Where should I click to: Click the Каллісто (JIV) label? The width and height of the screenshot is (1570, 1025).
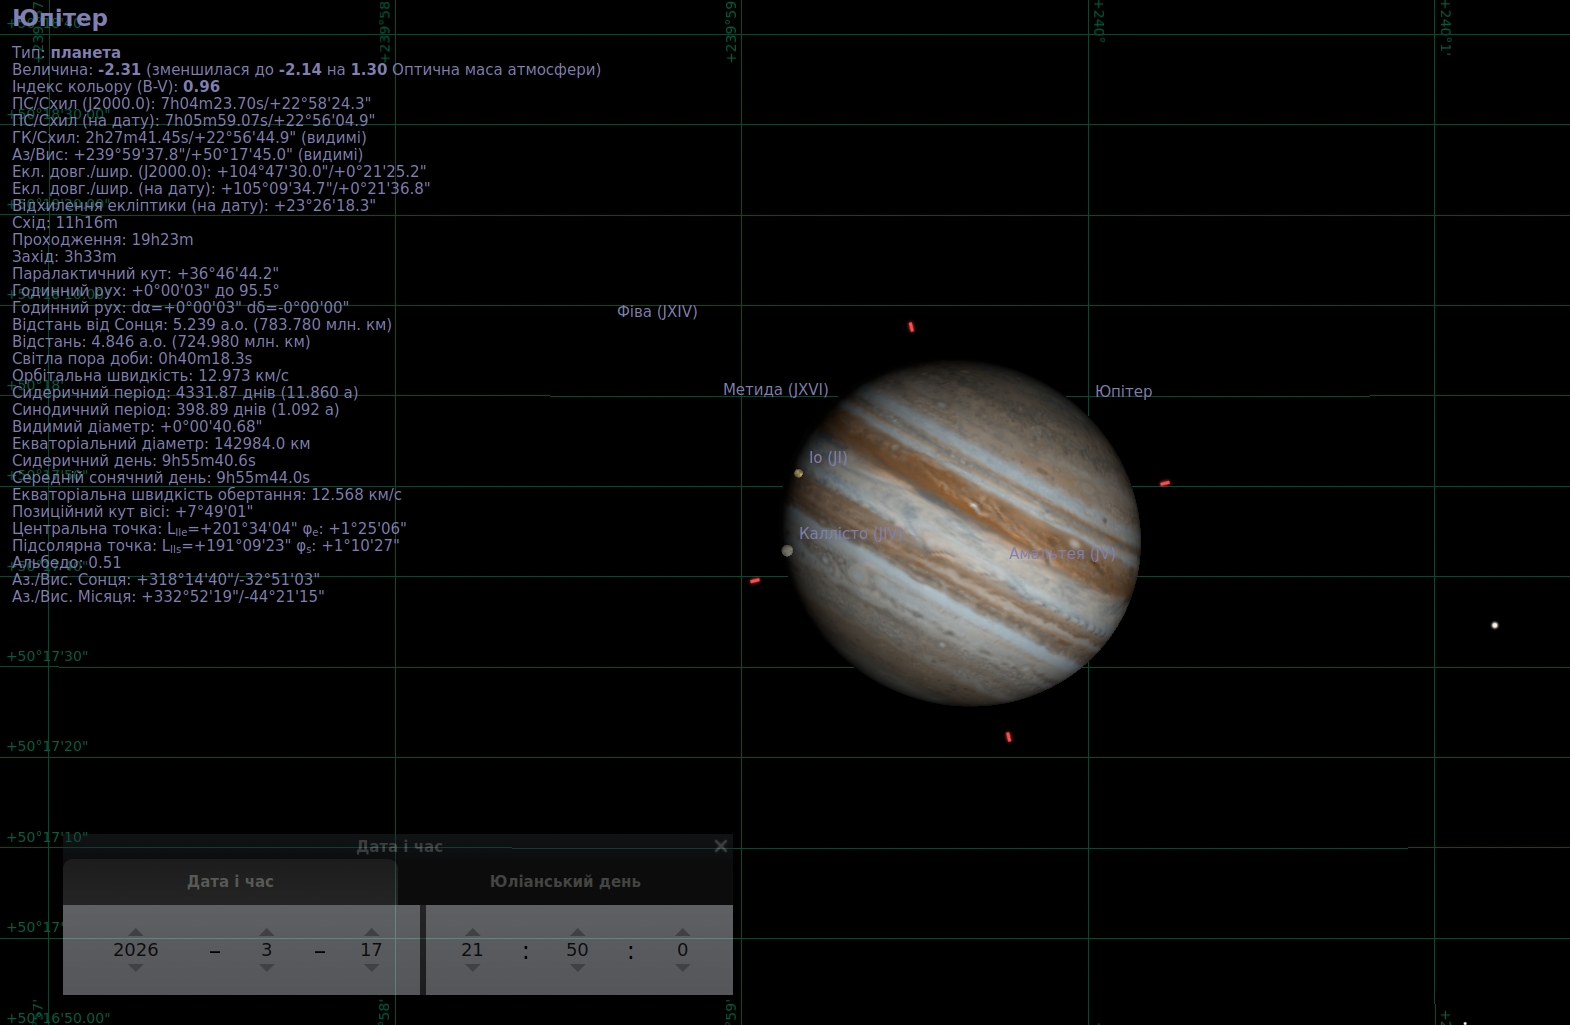pyautogui.click(x=851, y=534)
